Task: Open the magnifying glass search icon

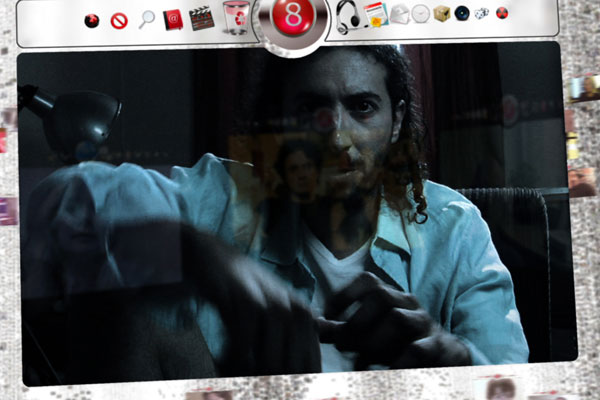Action: 147,18
